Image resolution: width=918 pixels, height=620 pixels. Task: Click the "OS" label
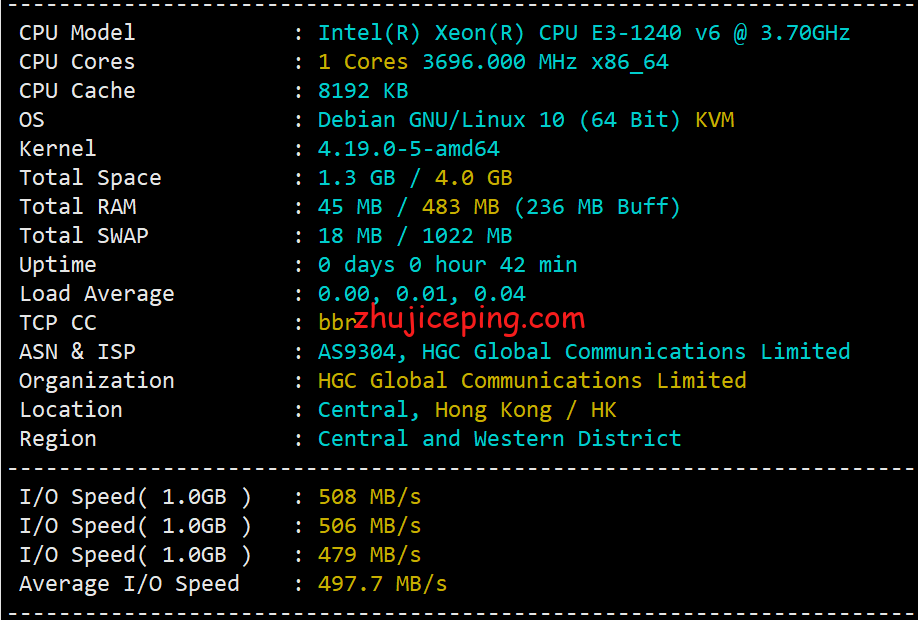pos(32,120)
